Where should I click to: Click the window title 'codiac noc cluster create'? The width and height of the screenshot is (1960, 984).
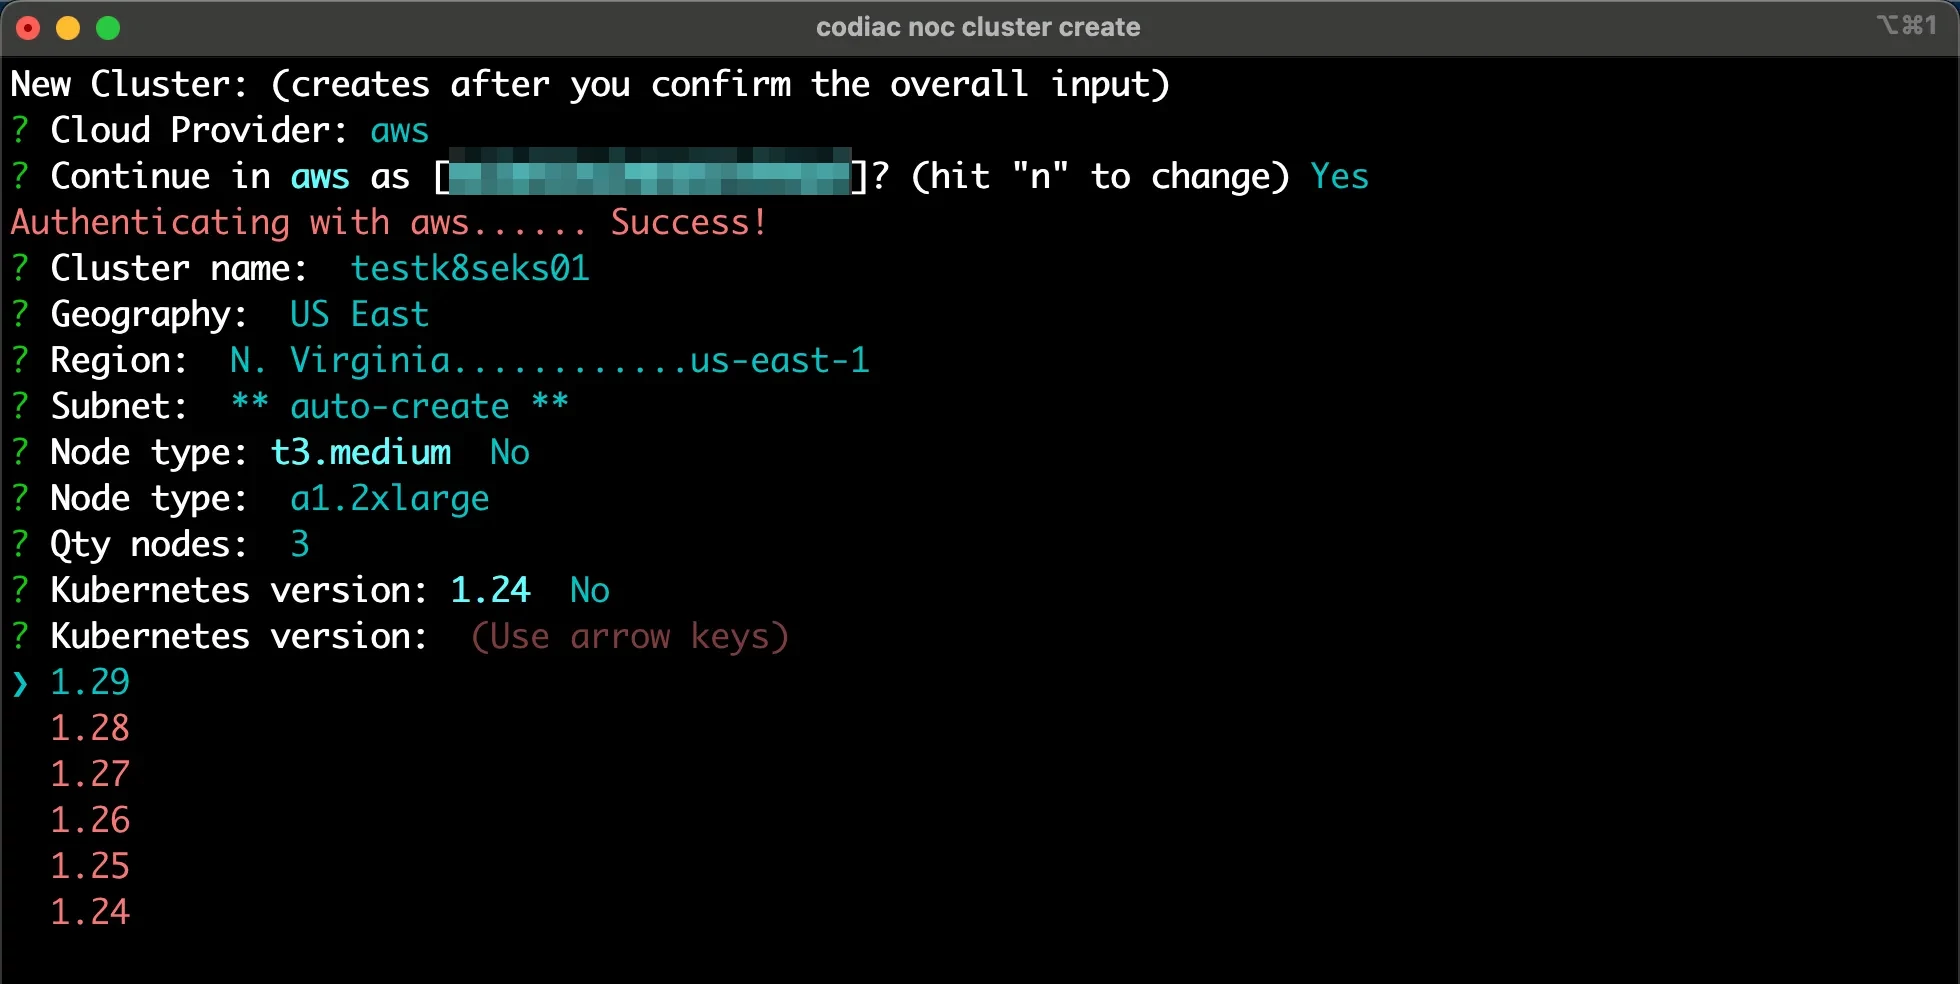pos(978,27)
